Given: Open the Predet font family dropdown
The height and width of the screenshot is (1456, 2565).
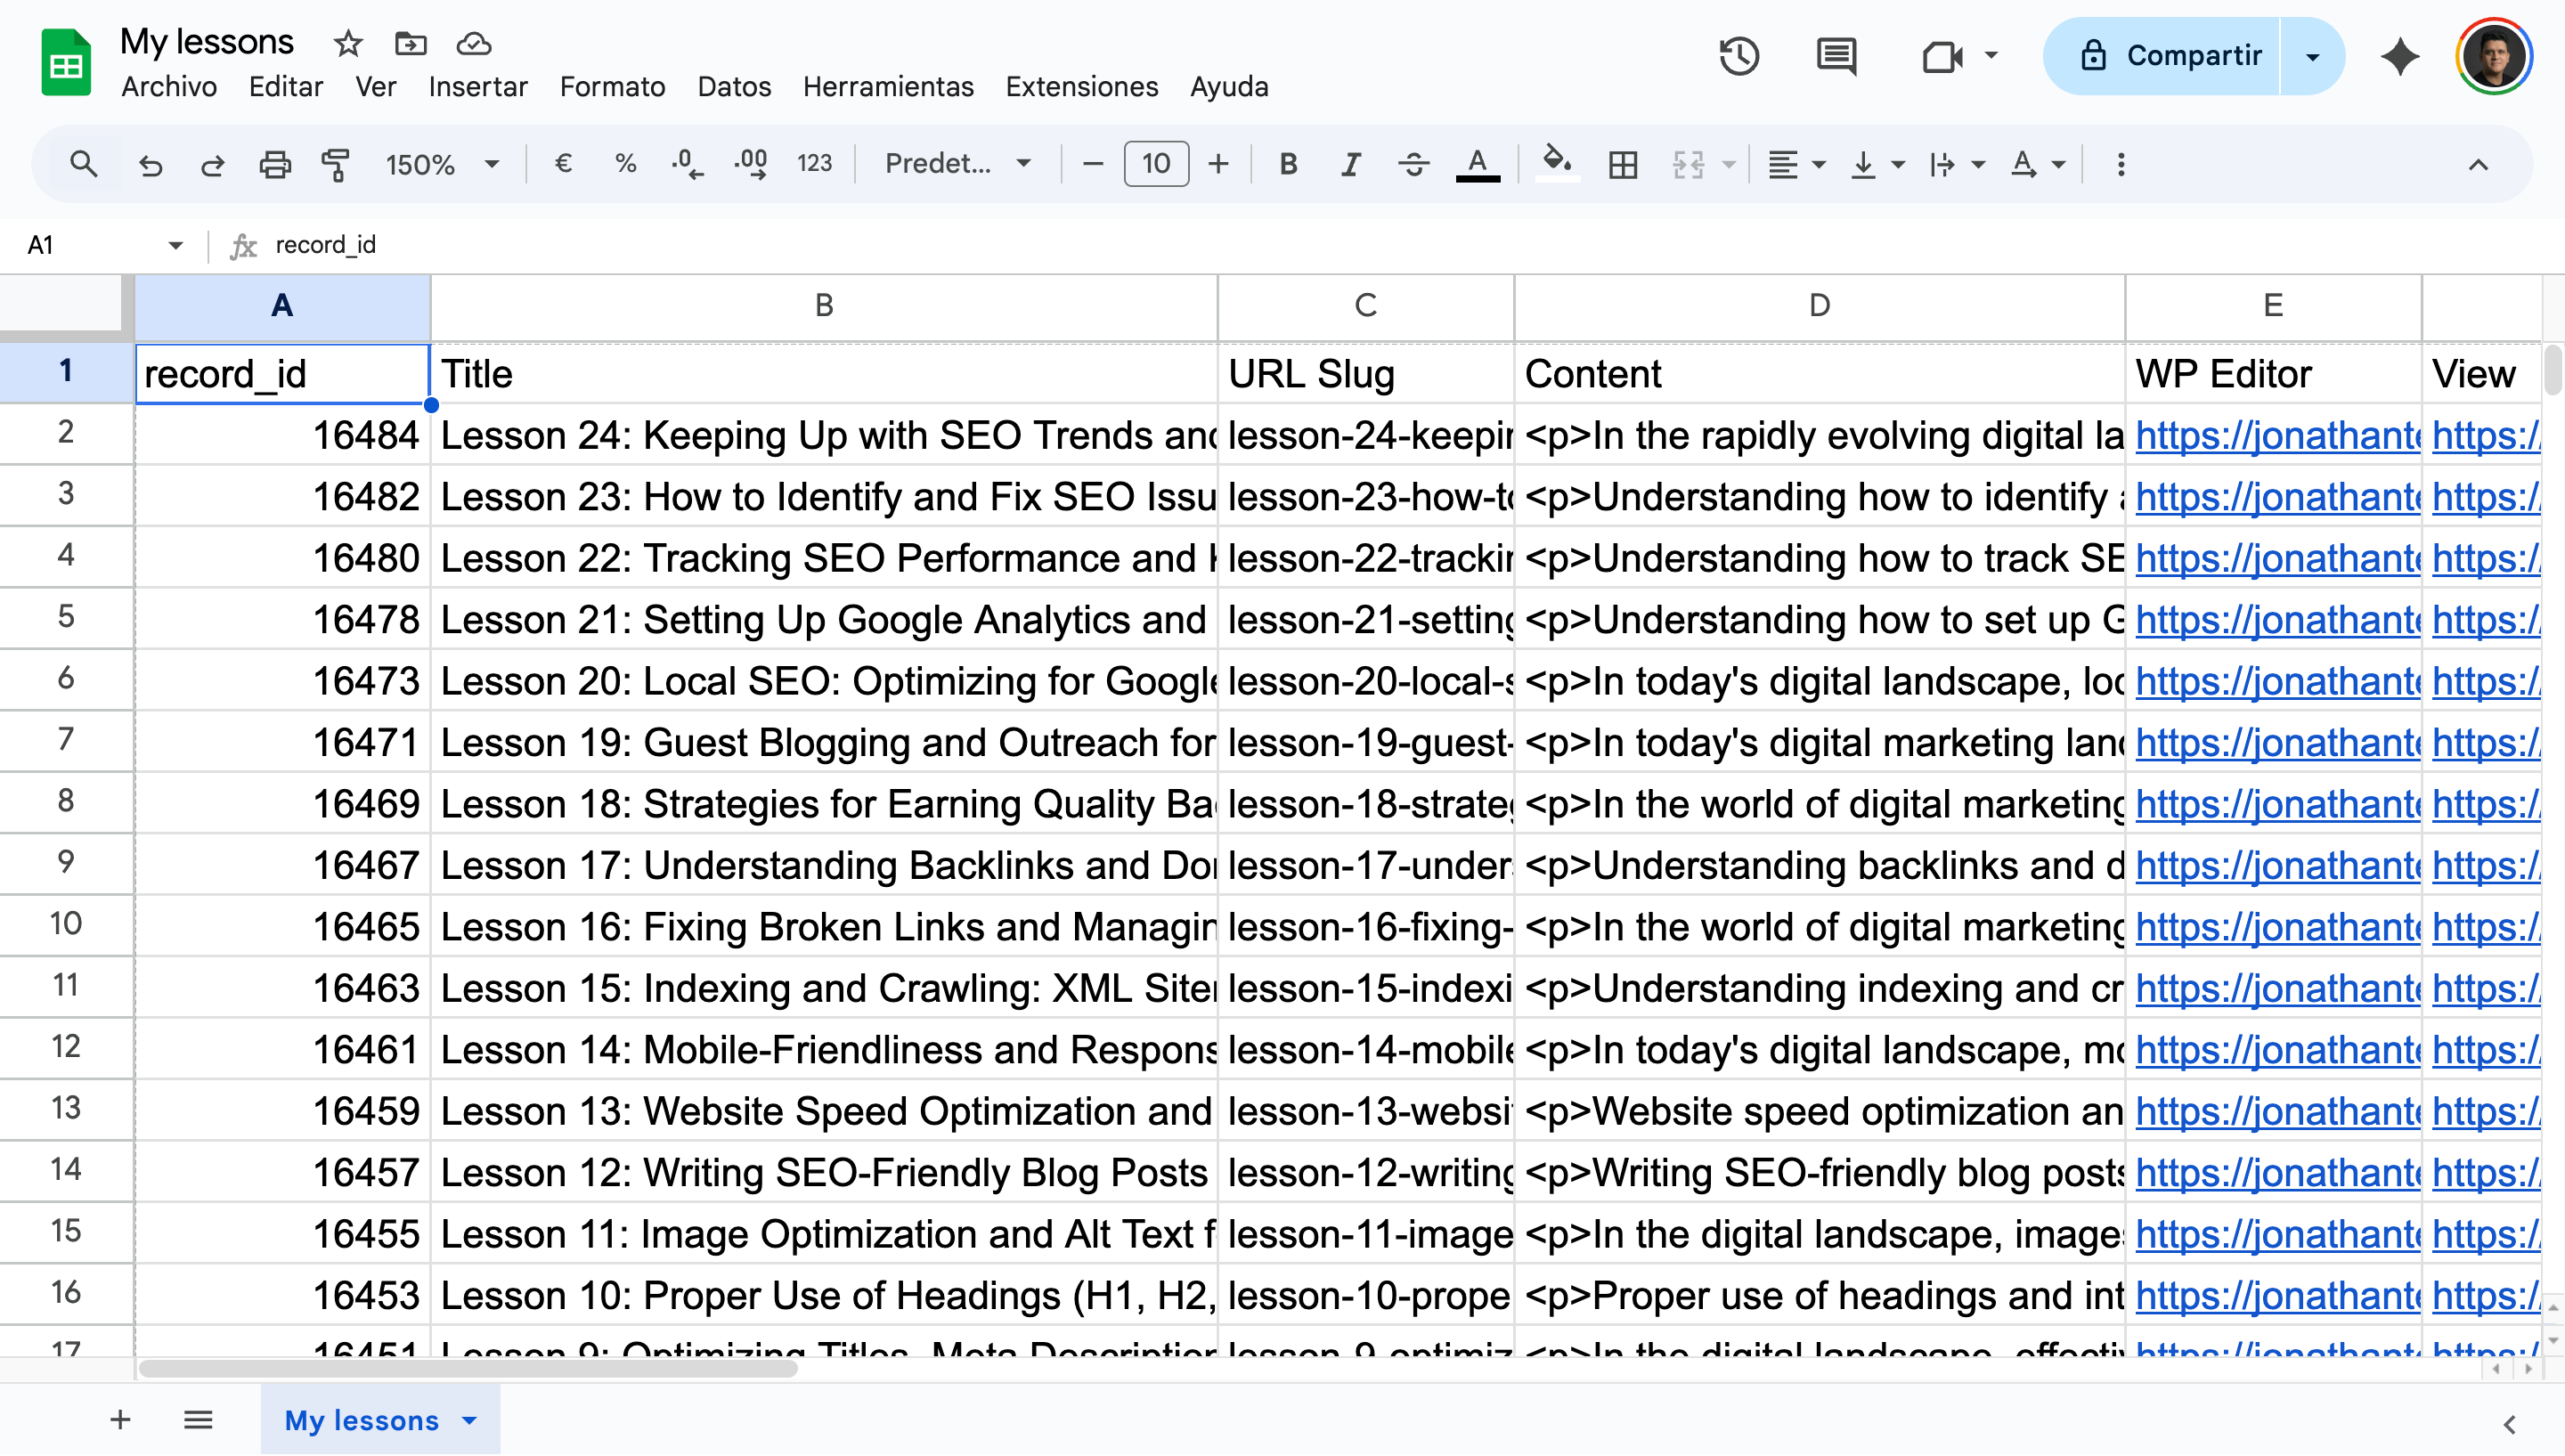Looking at the screenshot, I should coord(957,164).
